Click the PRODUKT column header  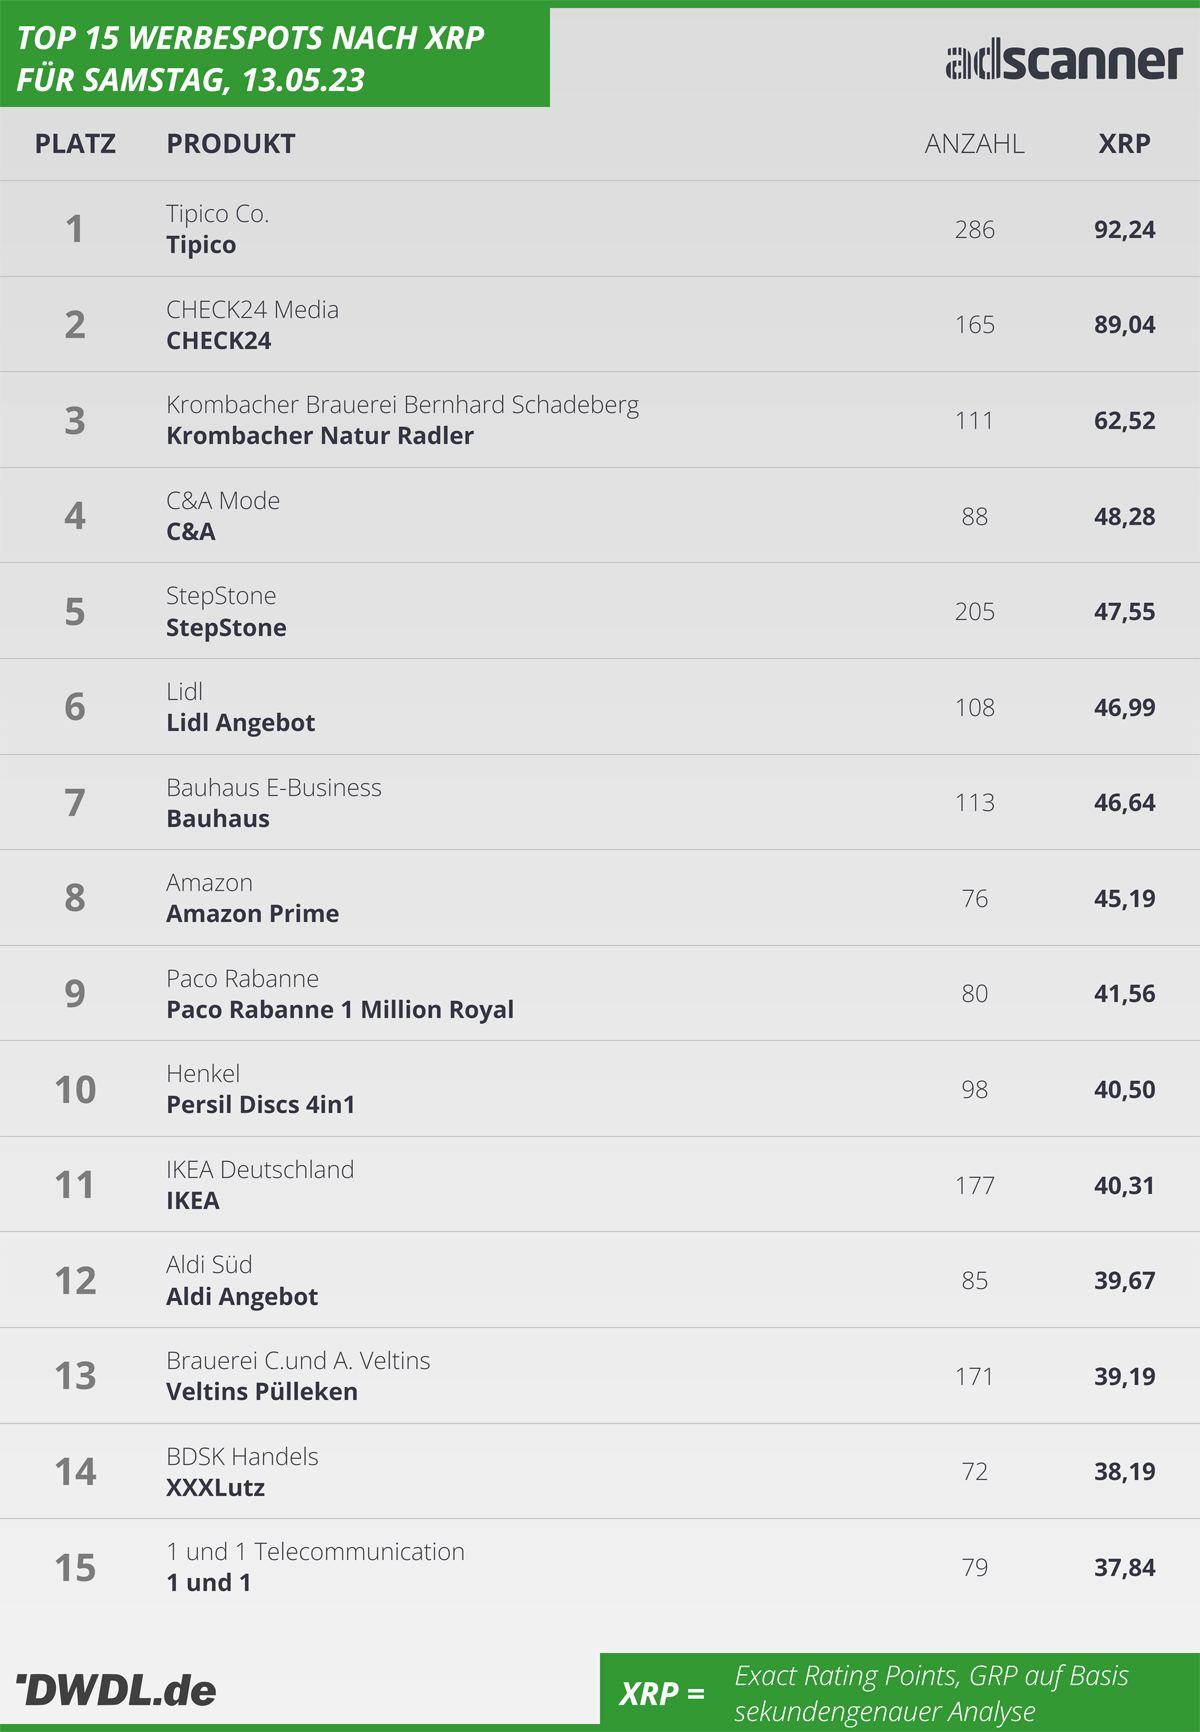click(x=231, y=144)
